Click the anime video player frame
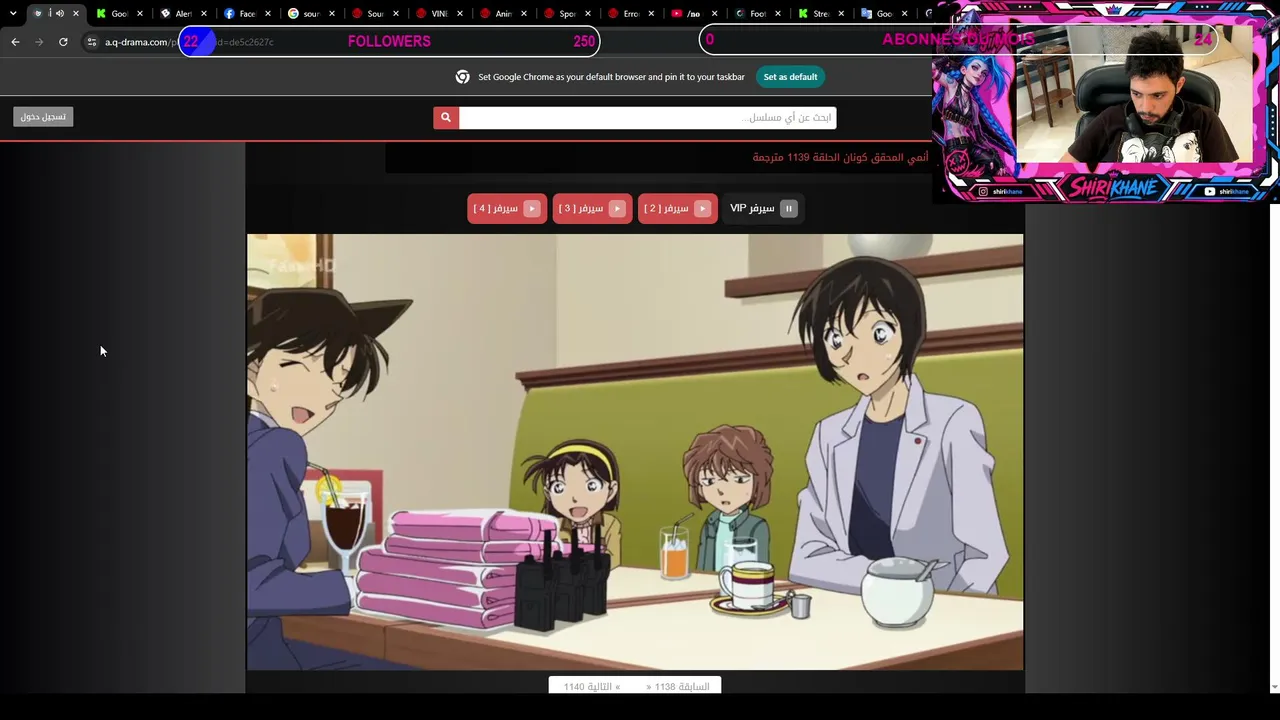 [635, 452]
